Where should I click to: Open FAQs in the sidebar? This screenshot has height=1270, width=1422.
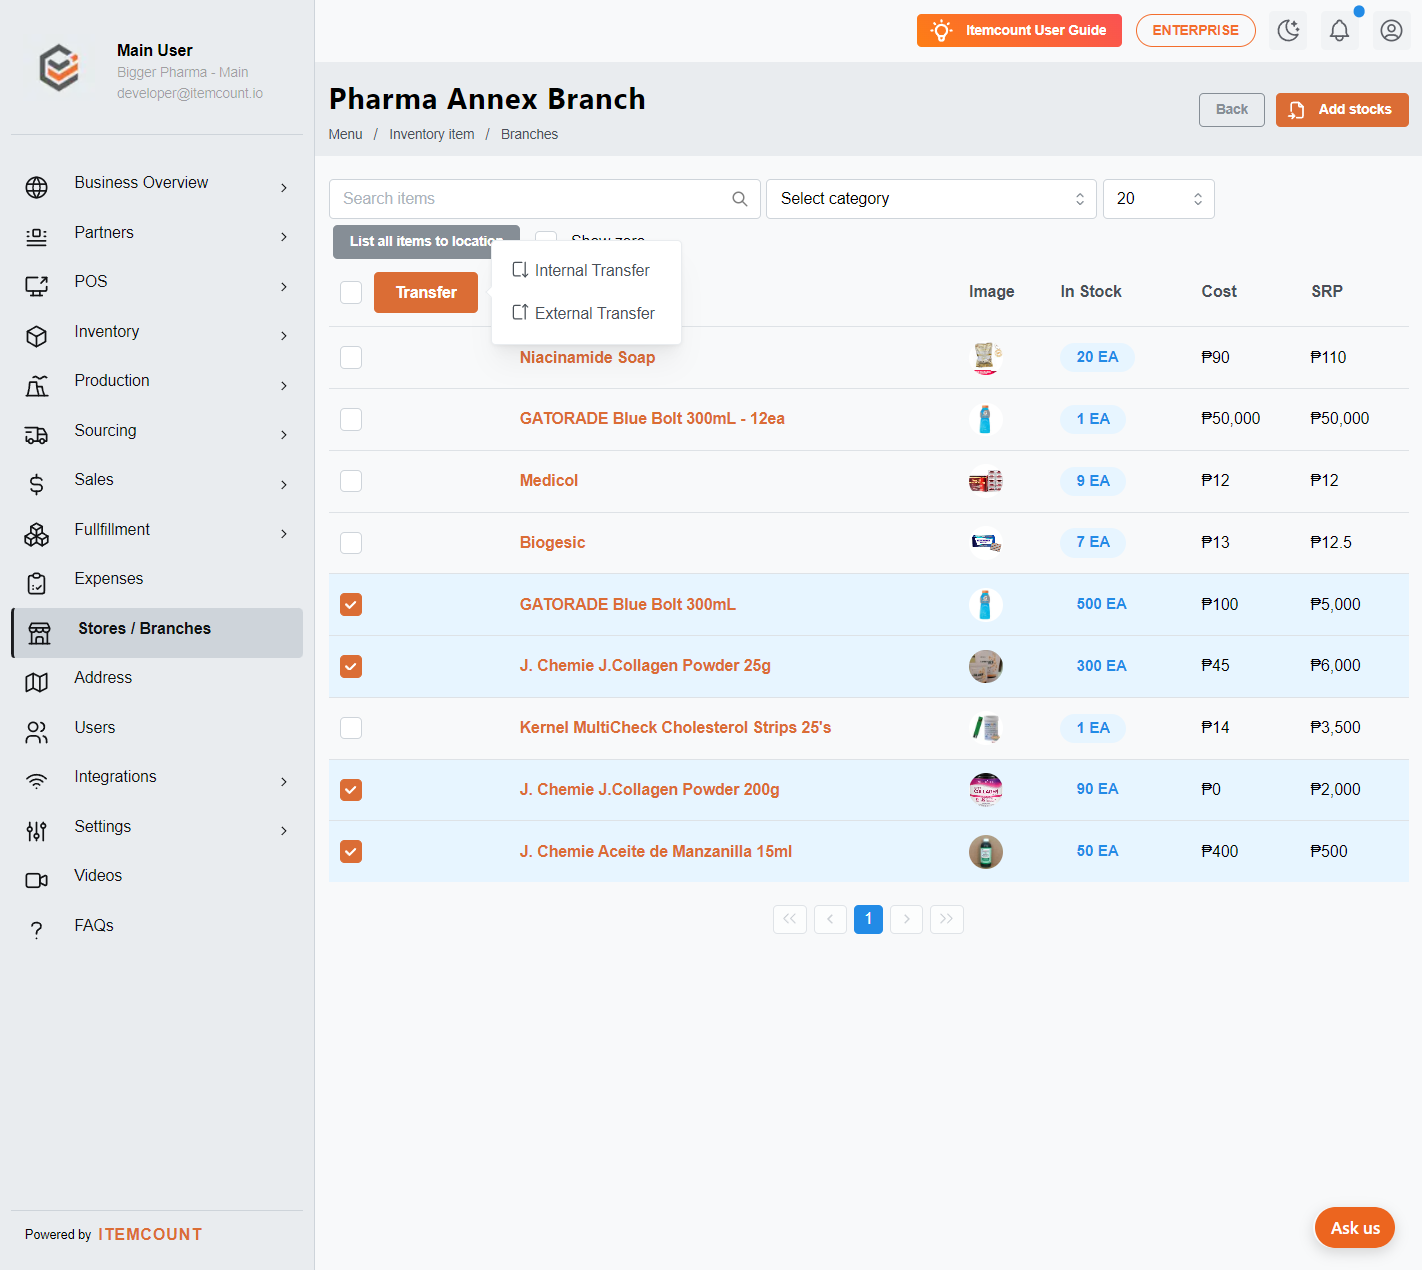(x=94, y=925)
